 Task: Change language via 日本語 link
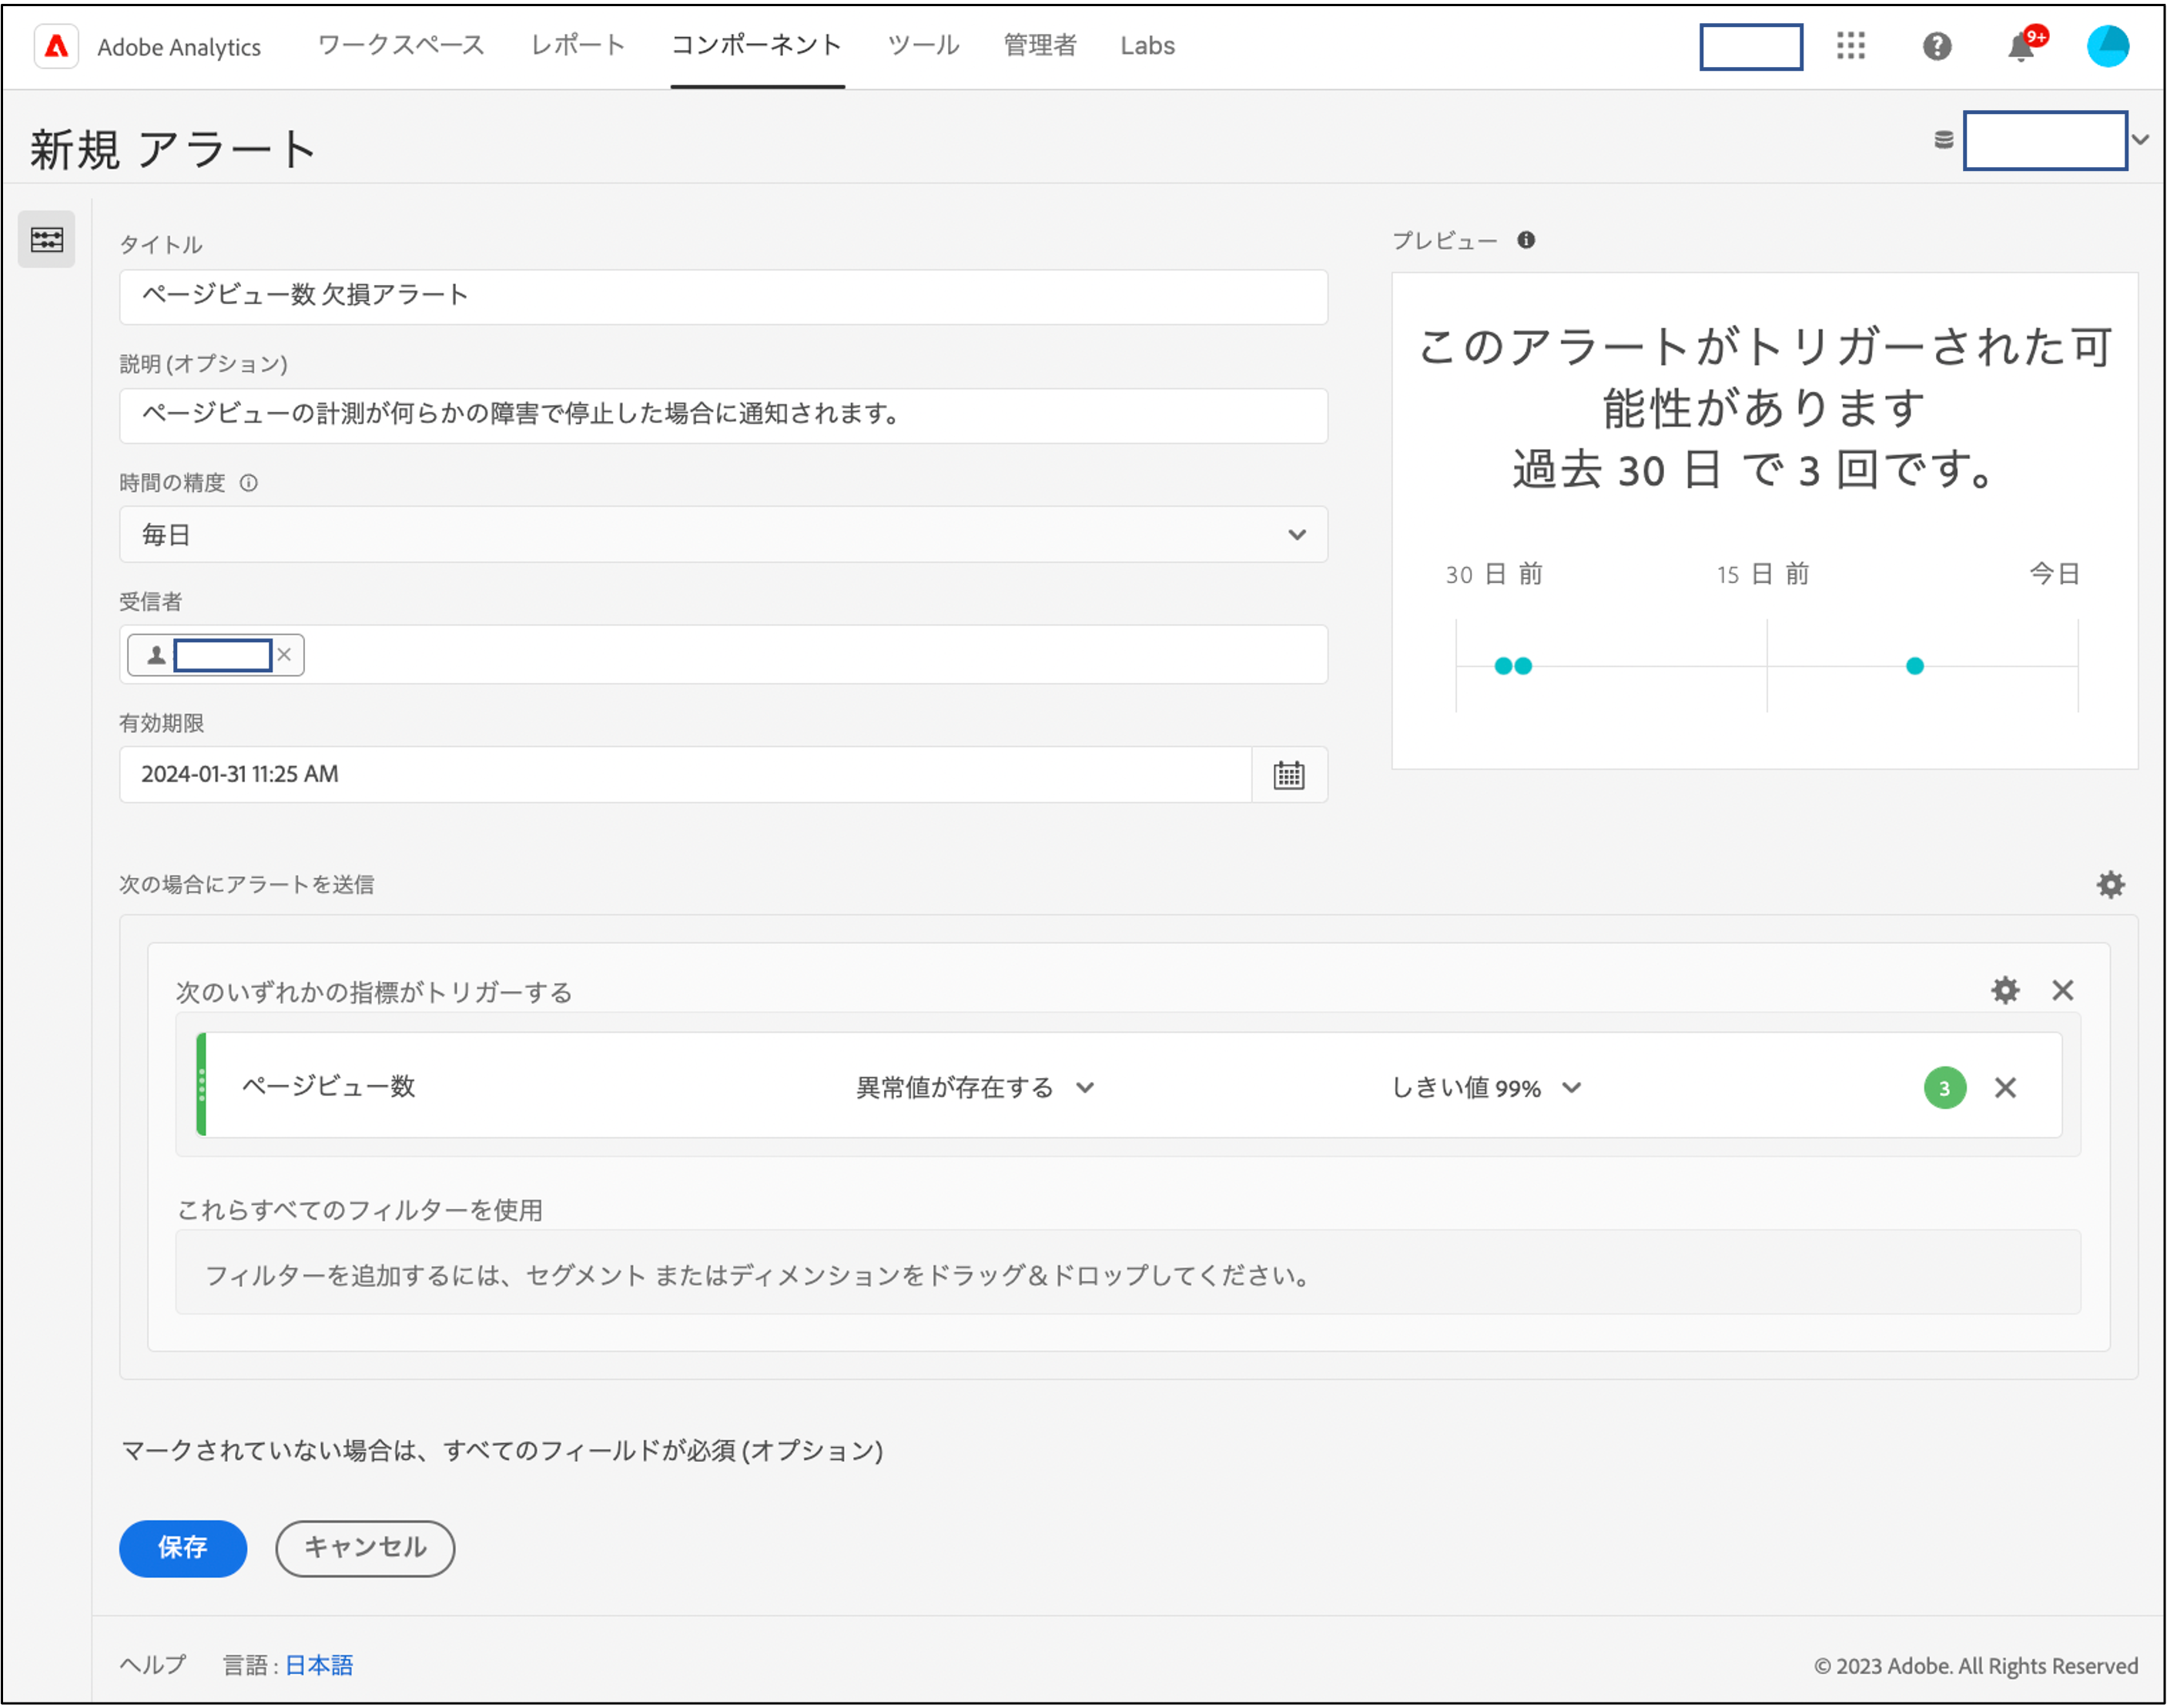(x=319, y=1665)
